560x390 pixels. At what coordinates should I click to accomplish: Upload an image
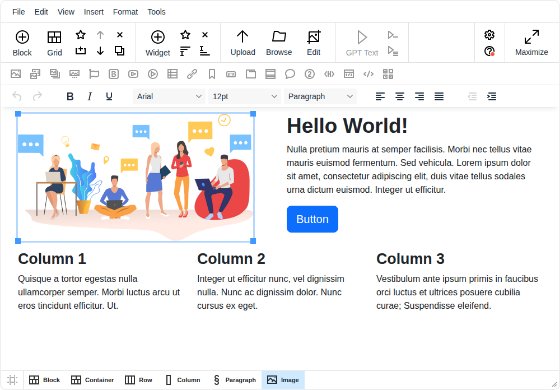pos(242,43)
